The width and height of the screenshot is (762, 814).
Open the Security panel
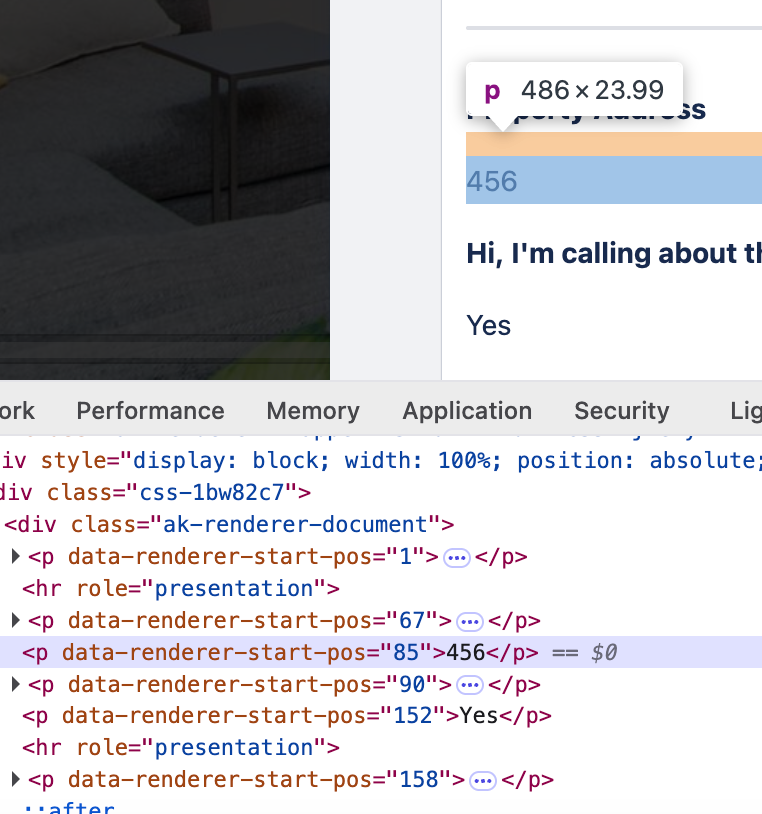621,410
